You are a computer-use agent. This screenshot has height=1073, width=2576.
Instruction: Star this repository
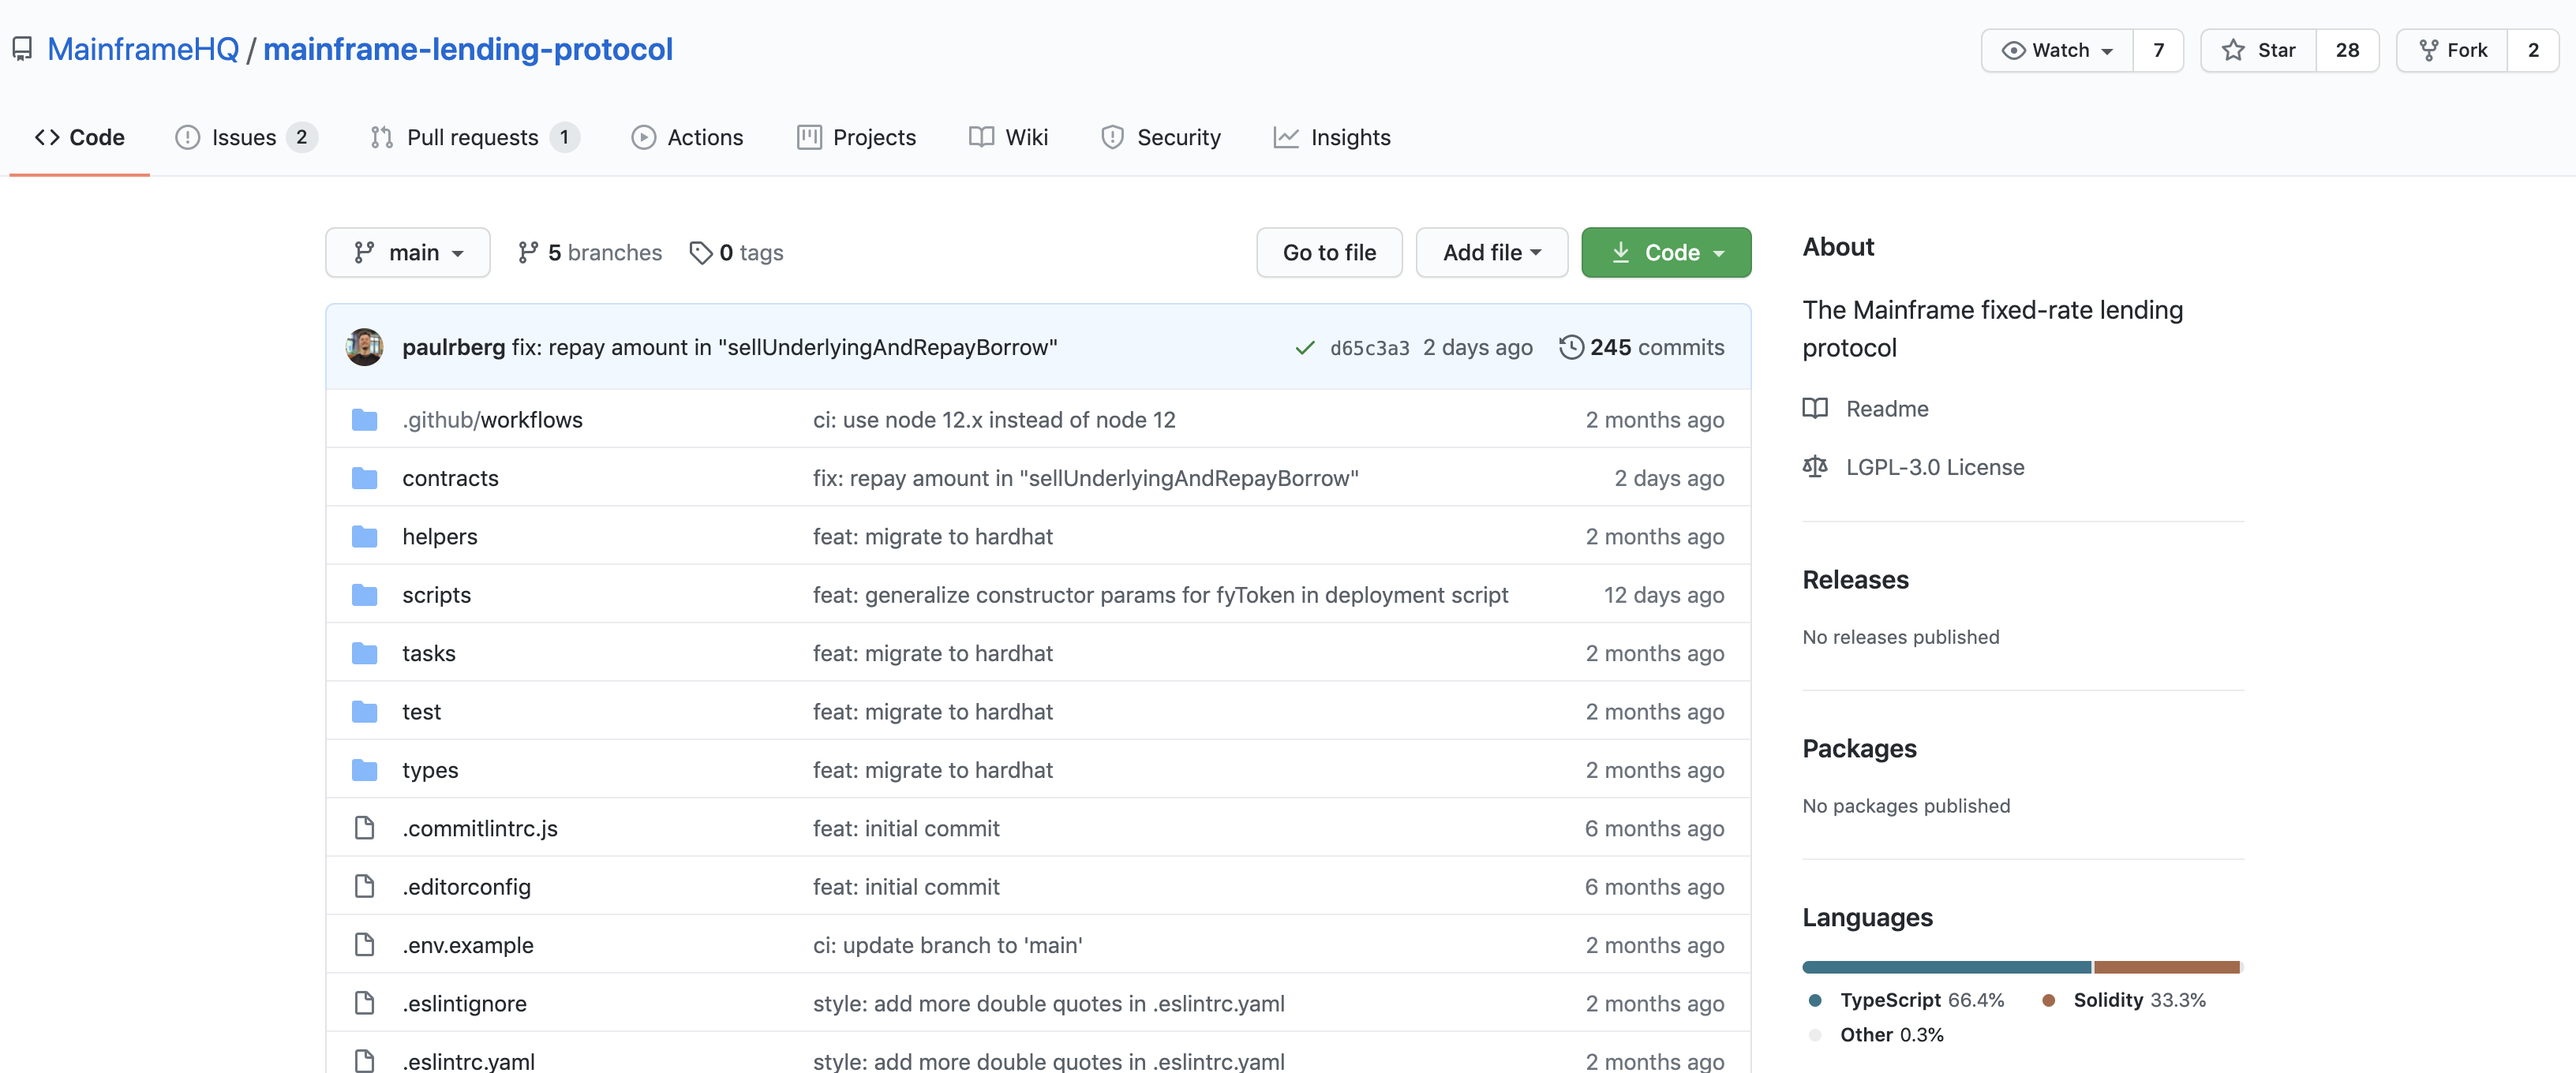(x=2258, y=50)
